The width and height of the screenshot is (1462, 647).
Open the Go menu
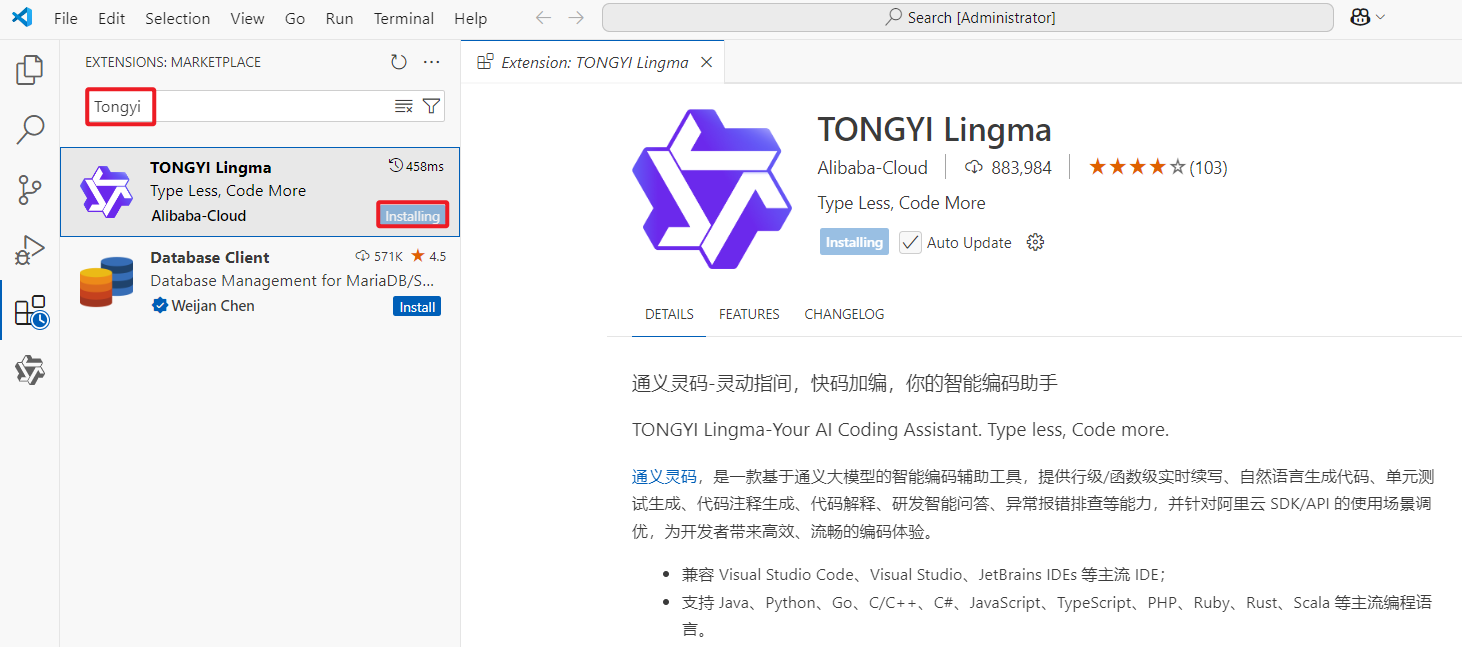tap(295, 18)
